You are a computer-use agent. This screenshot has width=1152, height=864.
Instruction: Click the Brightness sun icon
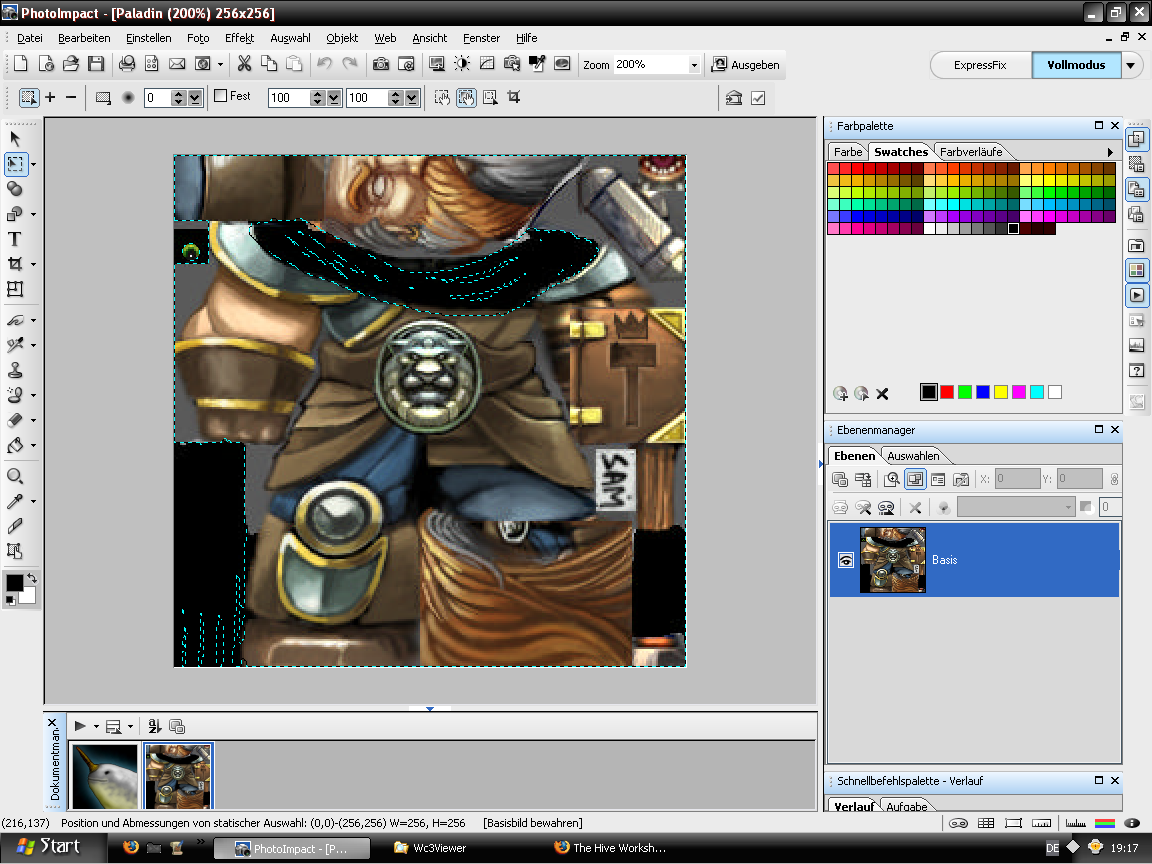(x=462, y=64)
